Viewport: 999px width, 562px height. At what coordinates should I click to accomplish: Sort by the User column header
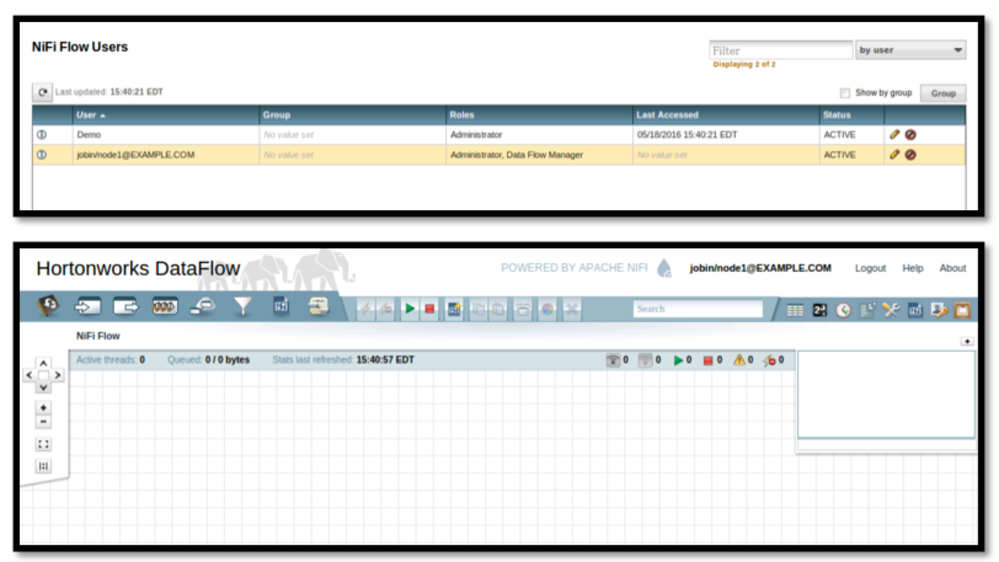[164, 115]
